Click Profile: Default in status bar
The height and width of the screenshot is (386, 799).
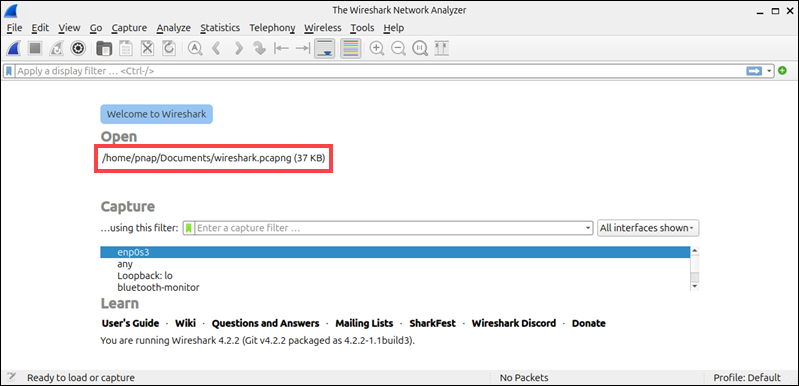click(747, 378)
